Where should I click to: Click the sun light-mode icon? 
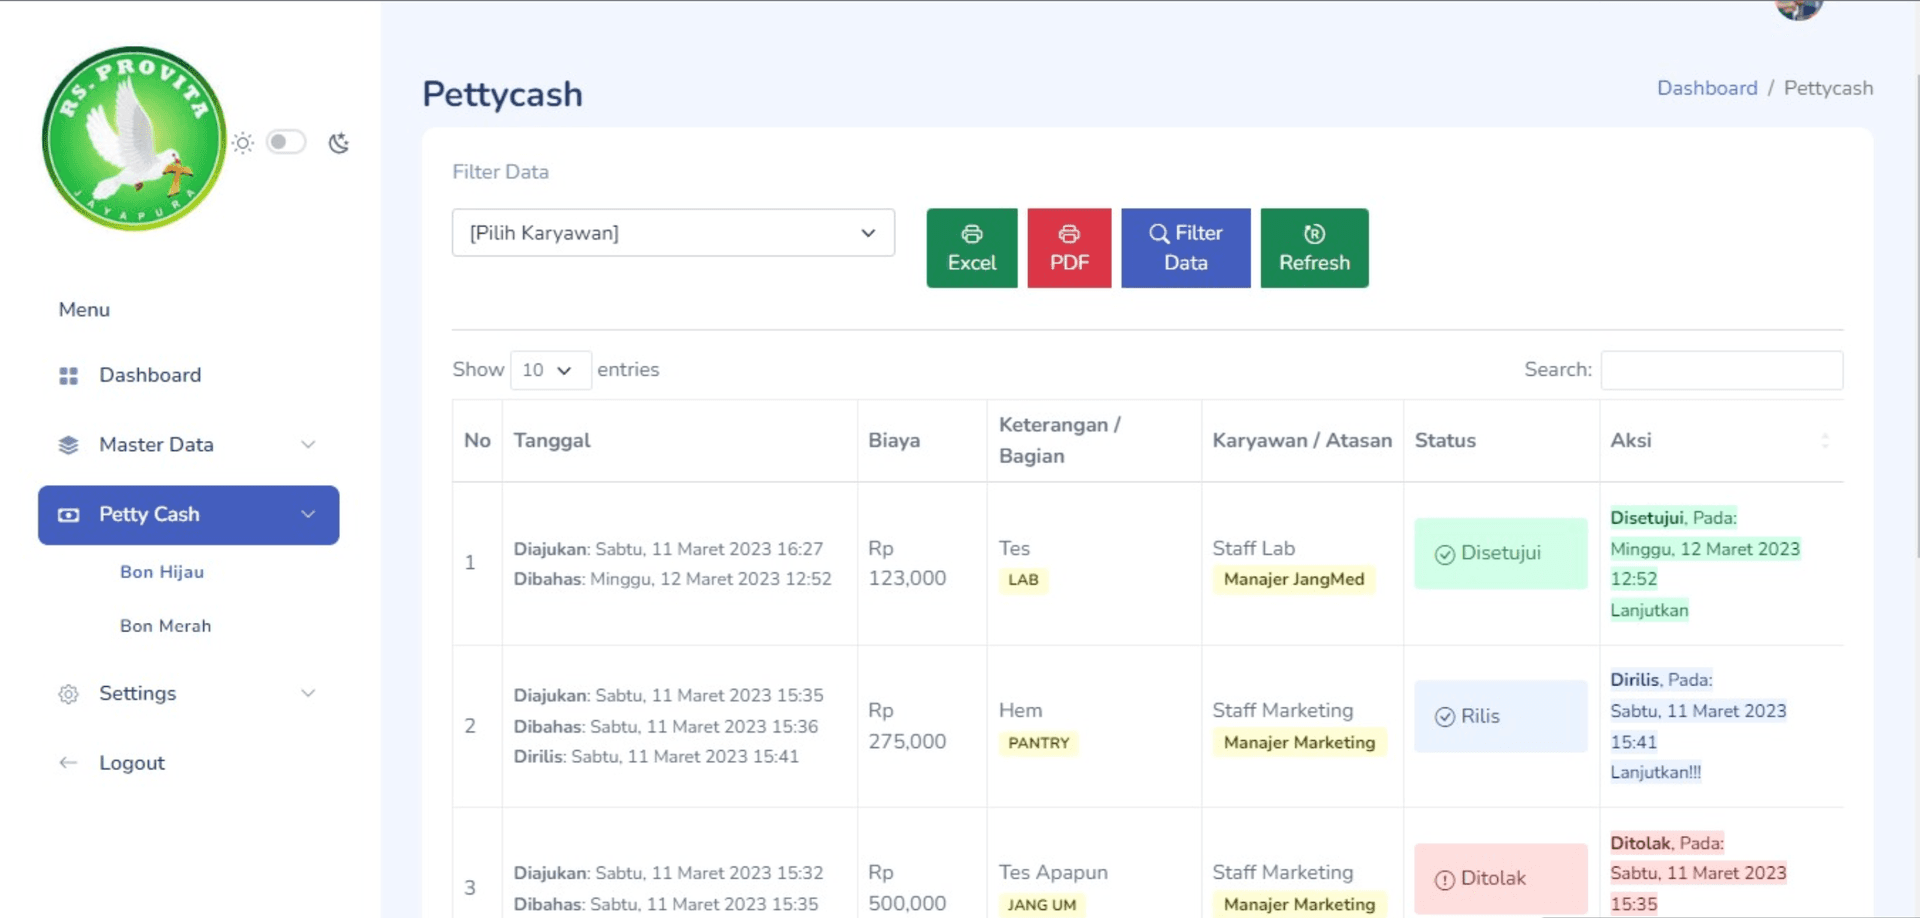pyautogui.click(x=243, y=143)
